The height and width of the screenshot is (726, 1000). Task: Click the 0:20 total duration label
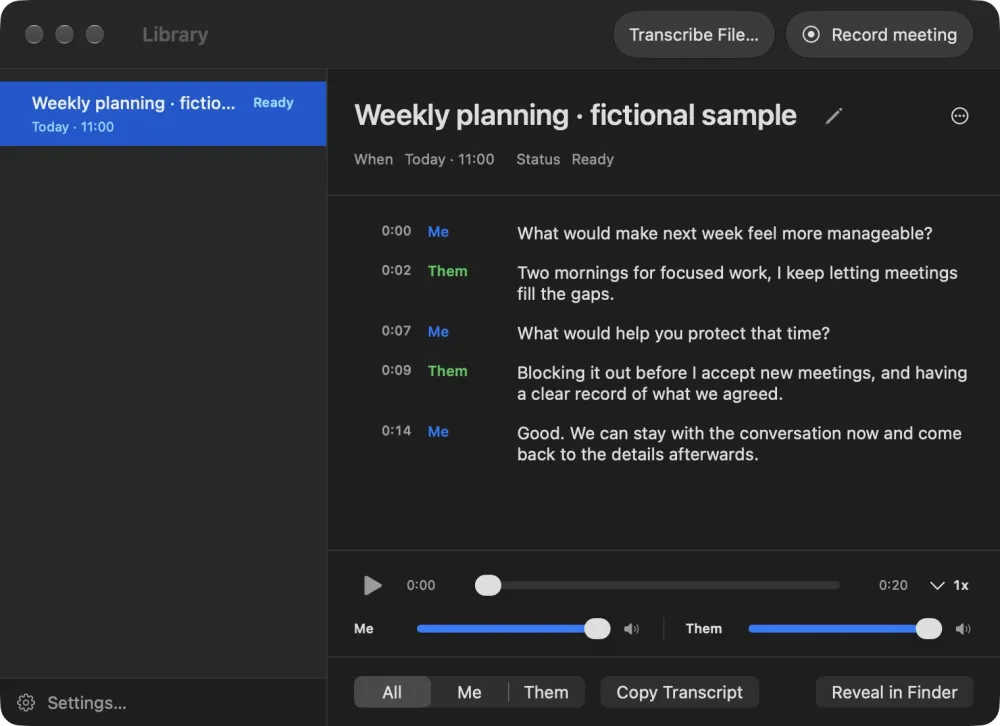click(893, 585)
